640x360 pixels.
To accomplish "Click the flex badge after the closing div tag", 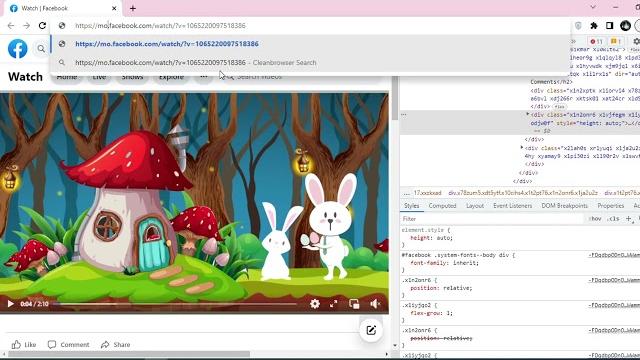I will [x=559, y=107].
